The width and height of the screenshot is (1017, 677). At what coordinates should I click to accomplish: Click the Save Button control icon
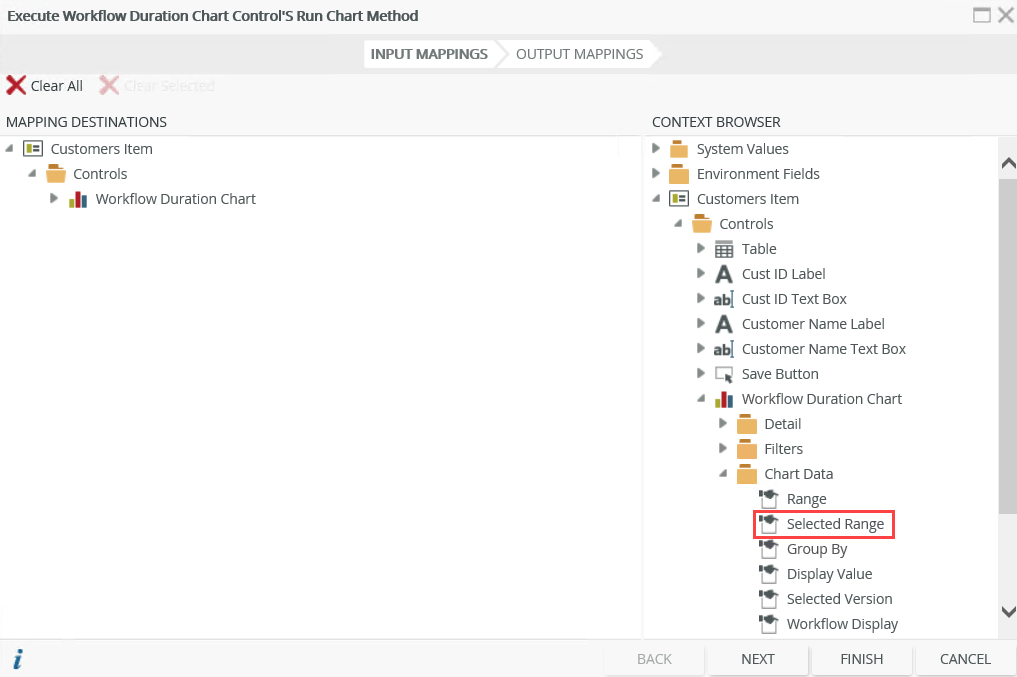(x=724, y=374)
